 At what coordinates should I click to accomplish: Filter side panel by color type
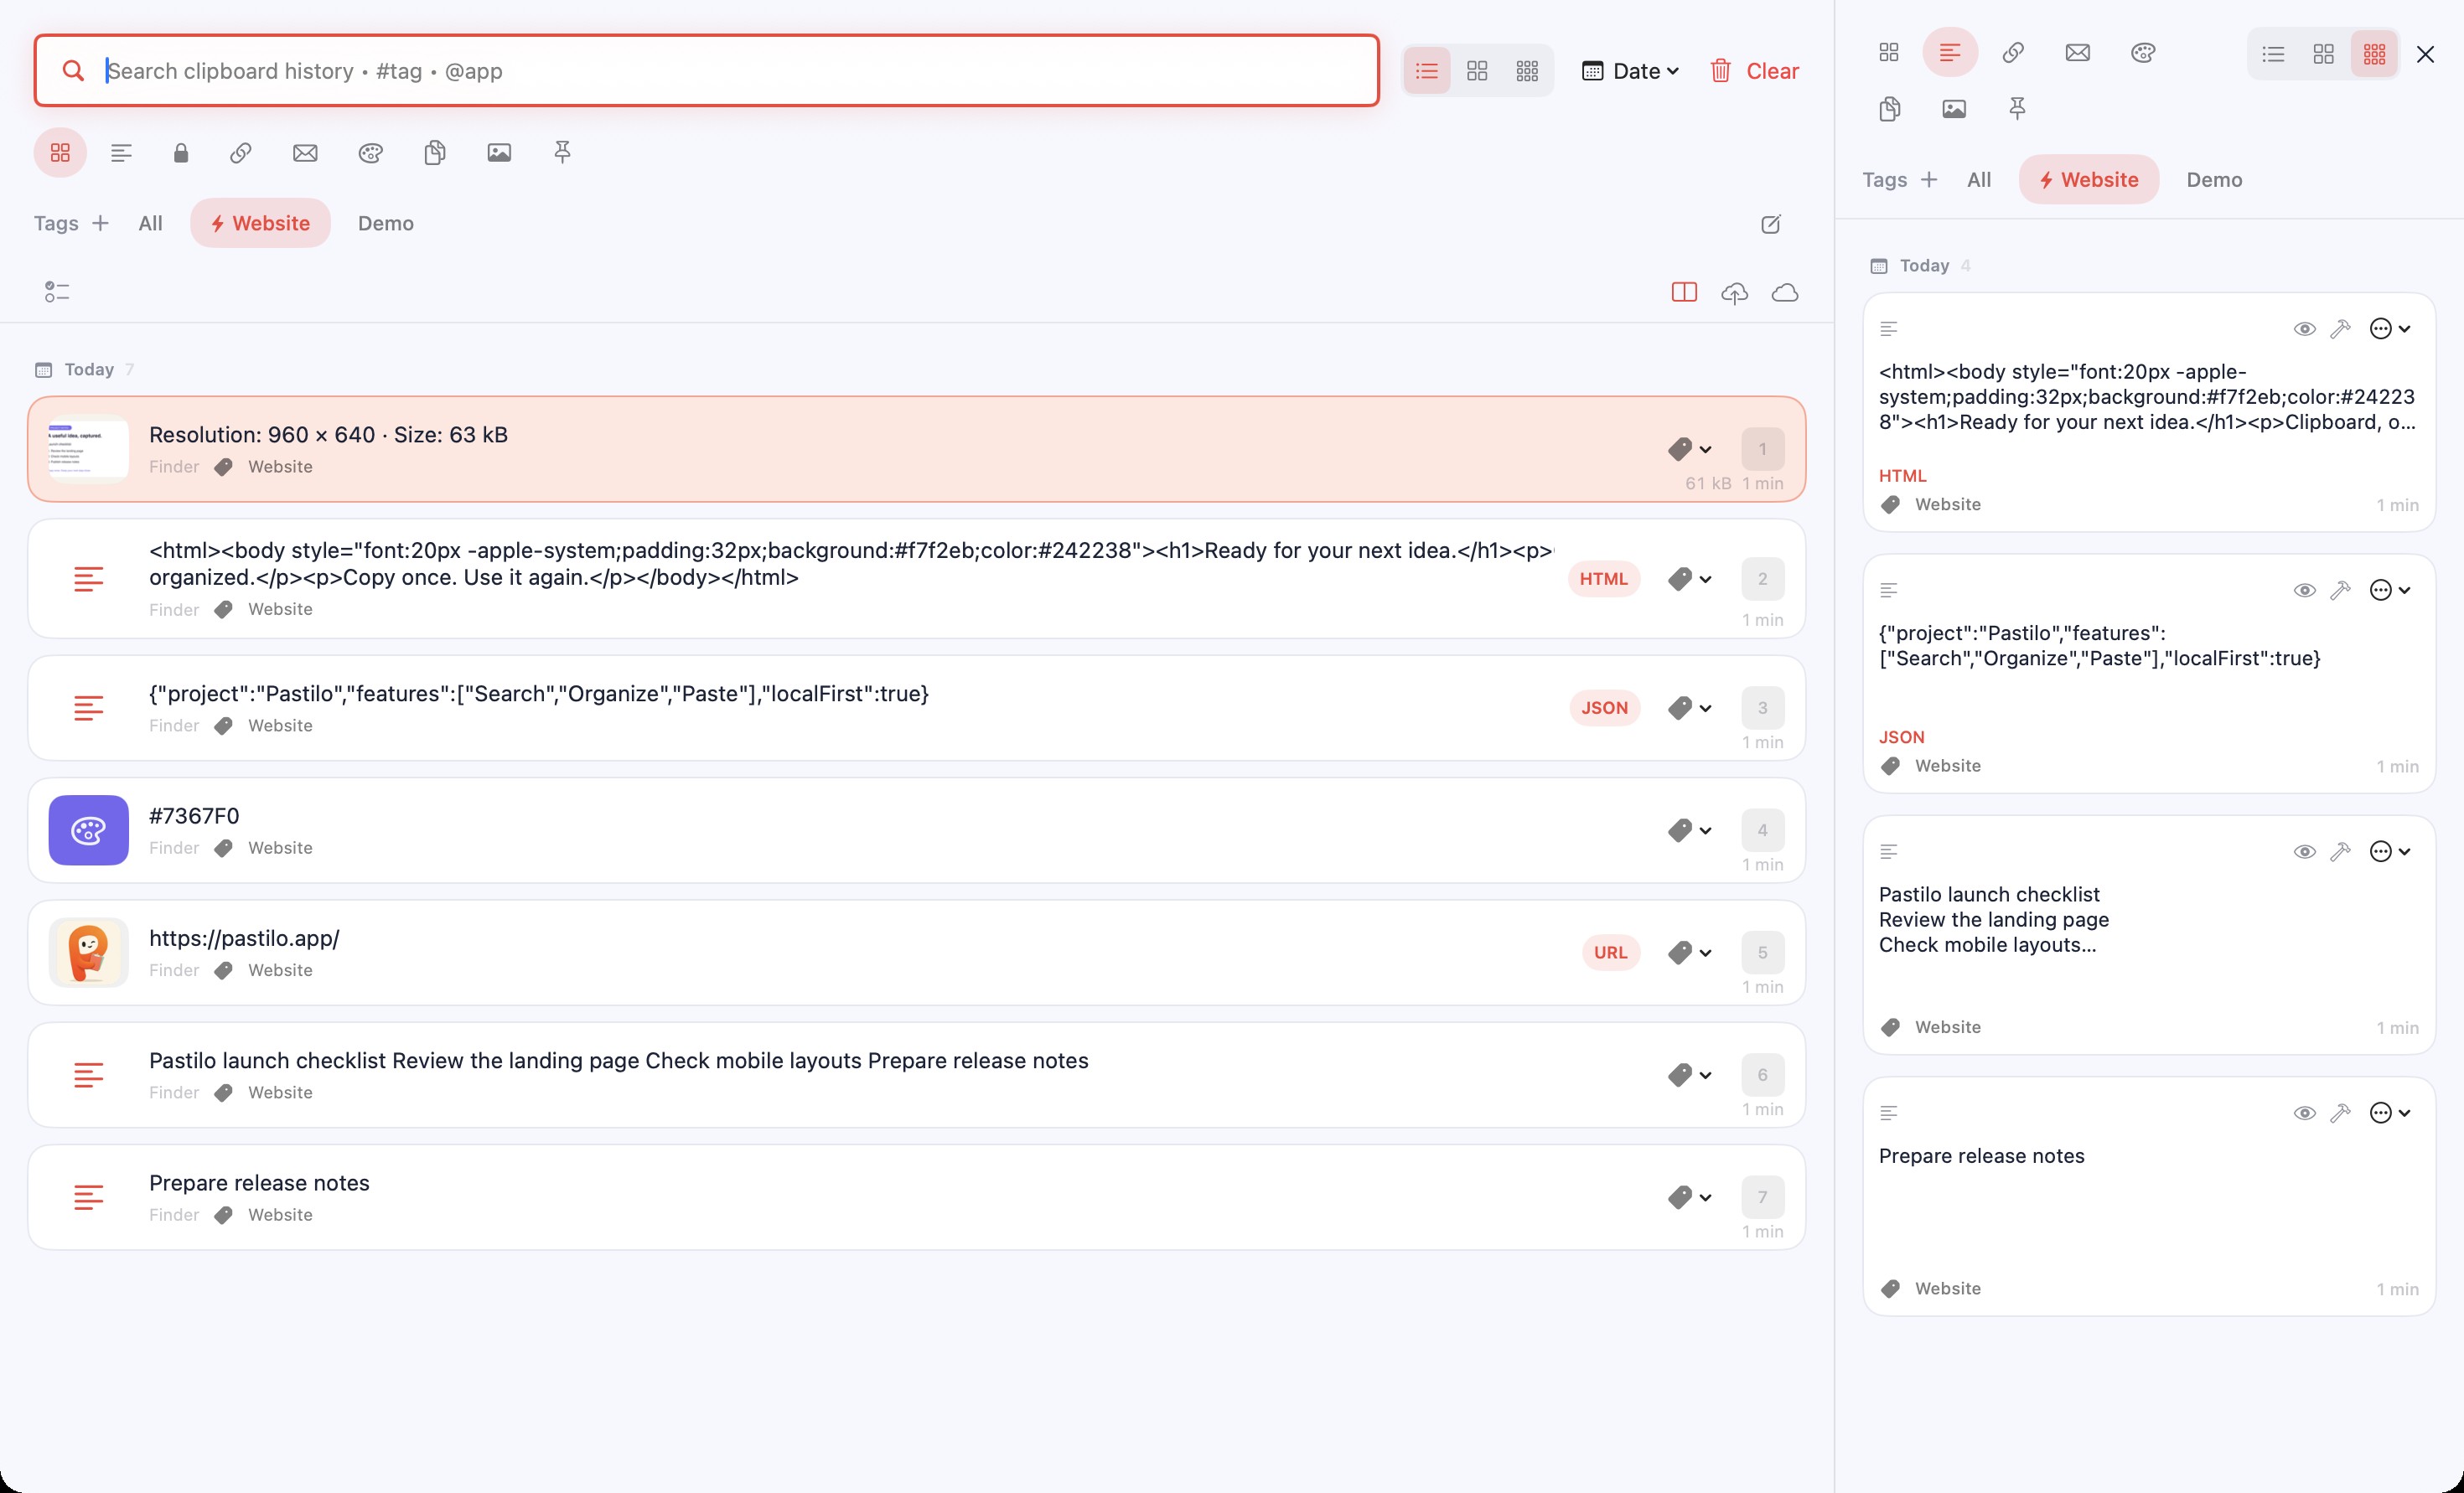pos(2142,53)
